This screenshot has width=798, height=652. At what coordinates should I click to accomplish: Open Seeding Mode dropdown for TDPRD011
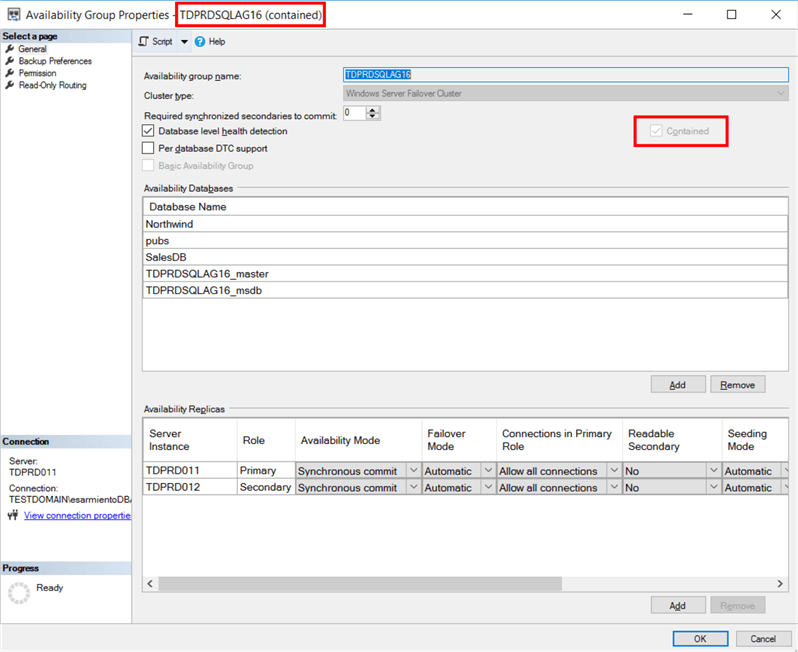point(786,471)
